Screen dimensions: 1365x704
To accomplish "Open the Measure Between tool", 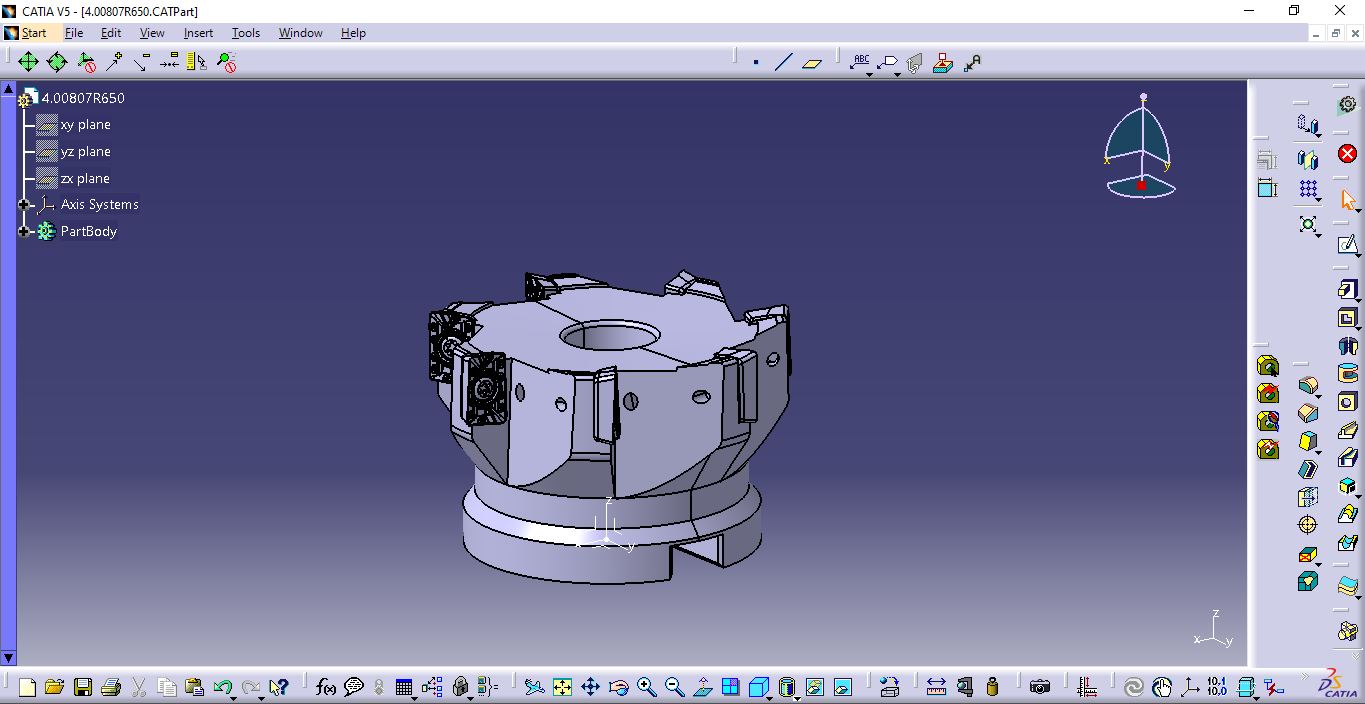I will coord(936,687).
